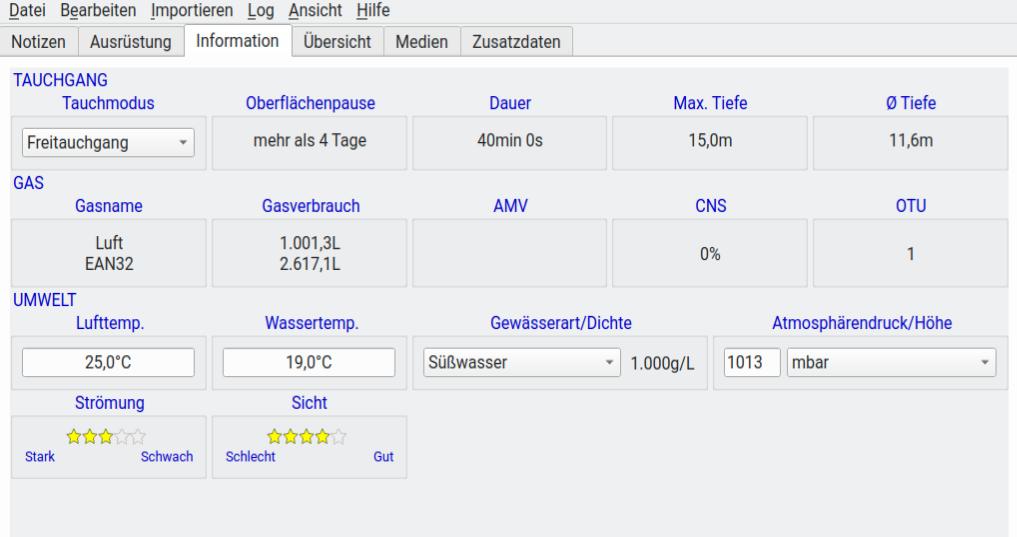This screenshot has height=537, width=1017.
Task: Click the Max. Tiefe value 15,0m
Action: click(710, 141)
